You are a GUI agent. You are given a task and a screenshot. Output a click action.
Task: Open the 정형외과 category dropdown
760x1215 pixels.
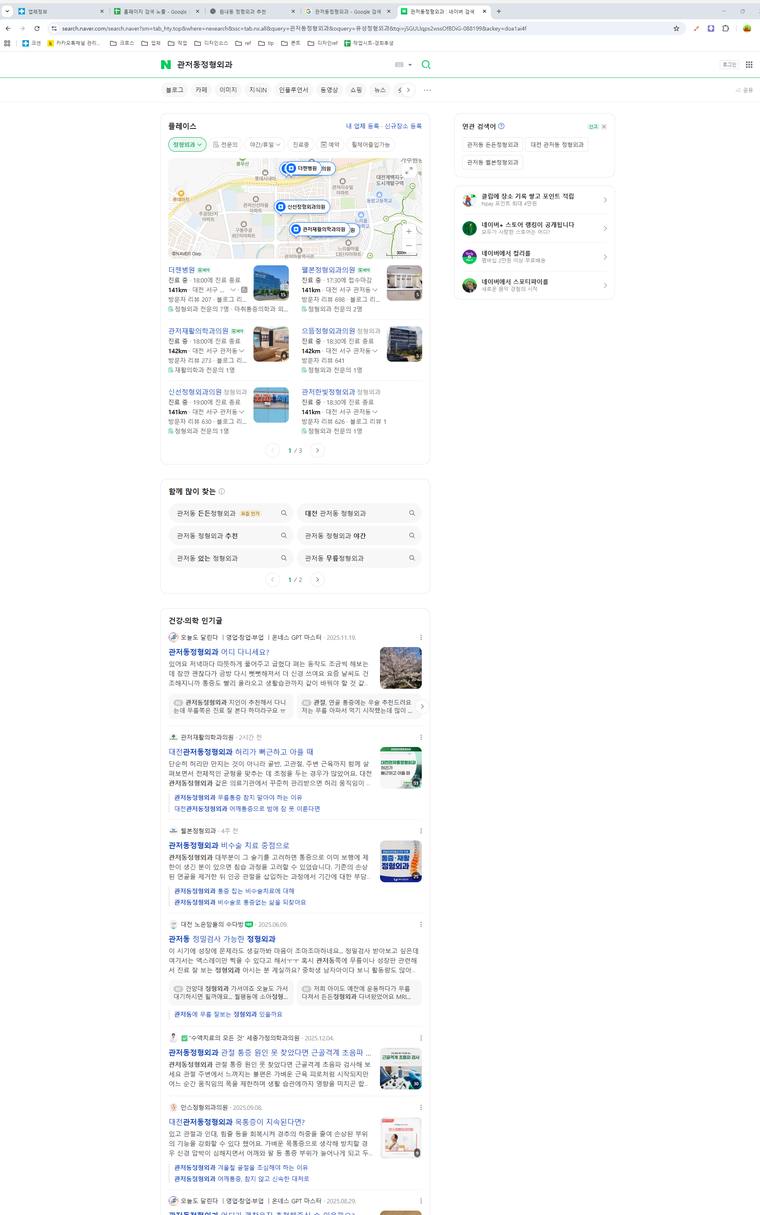[x=187, y=145]
